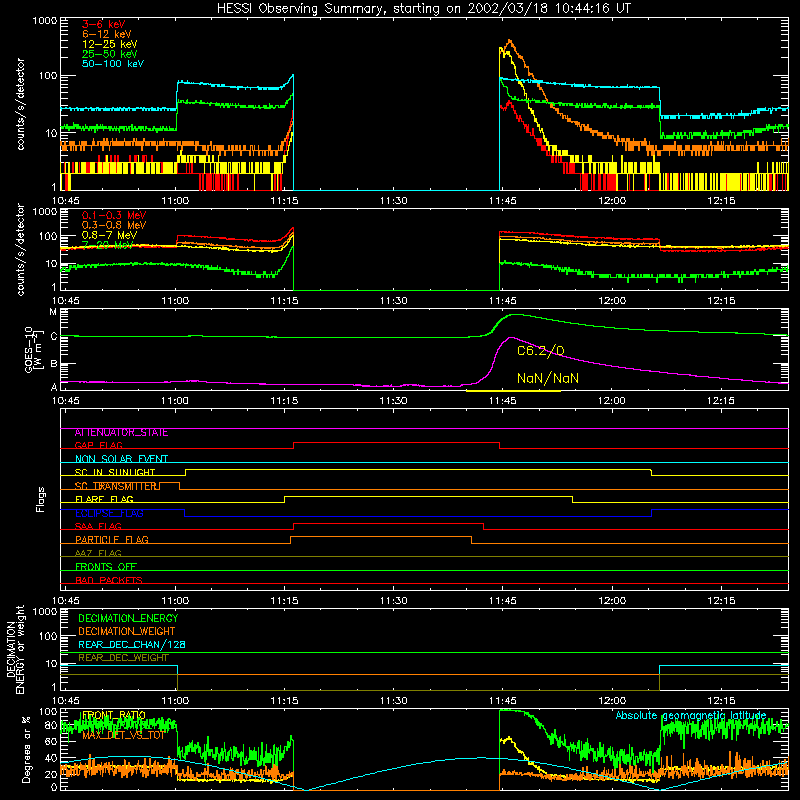This screenshot has height=800, width=800.
Task: Click the HESSI Observing Summary plot title
Action: pyautogui.click(x=424, y=9)
